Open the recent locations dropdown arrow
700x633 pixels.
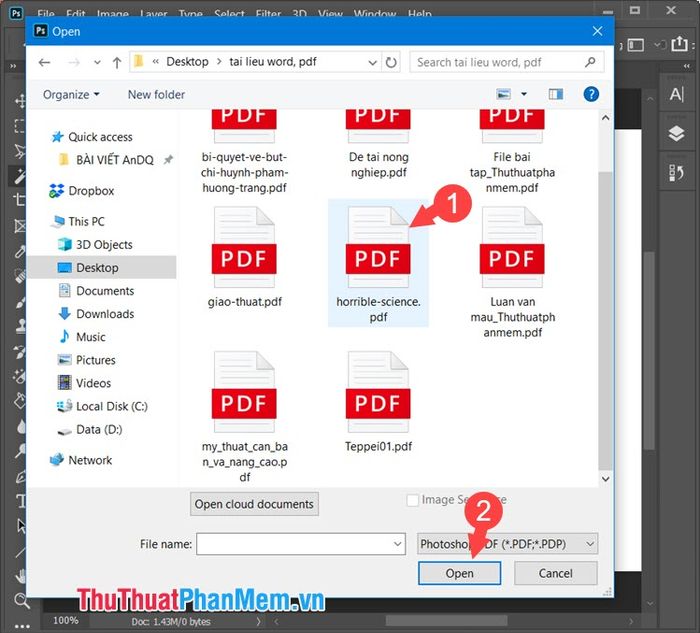[x=97, y=62]
